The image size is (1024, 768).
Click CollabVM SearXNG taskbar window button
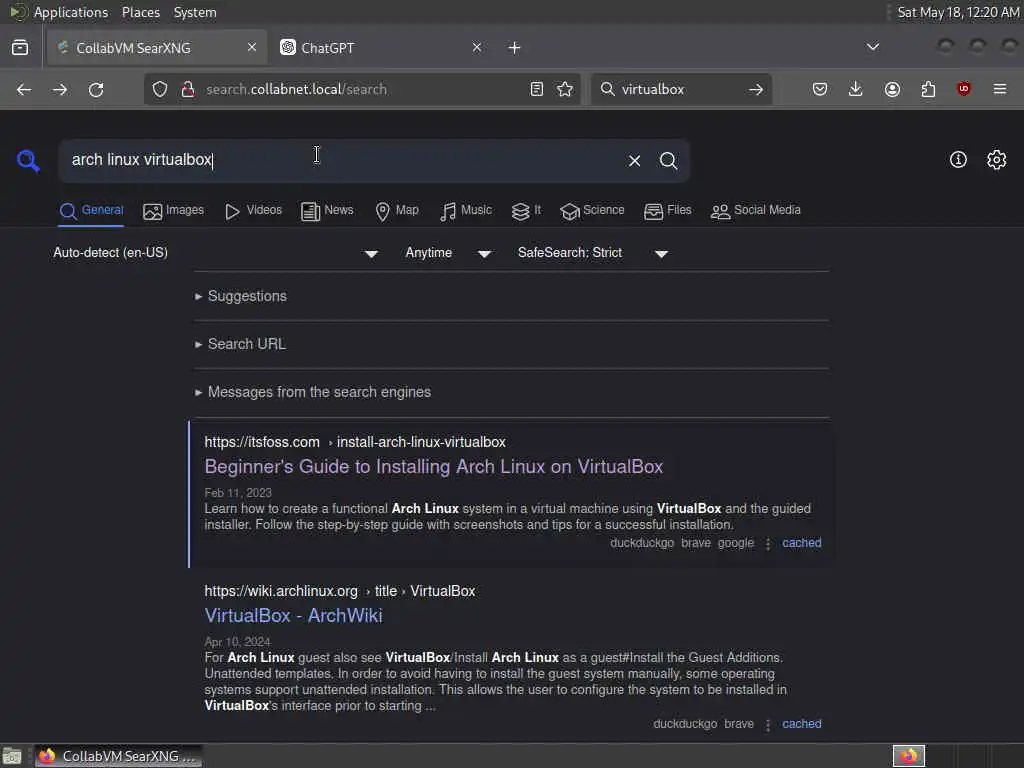[x=118, y=756]
